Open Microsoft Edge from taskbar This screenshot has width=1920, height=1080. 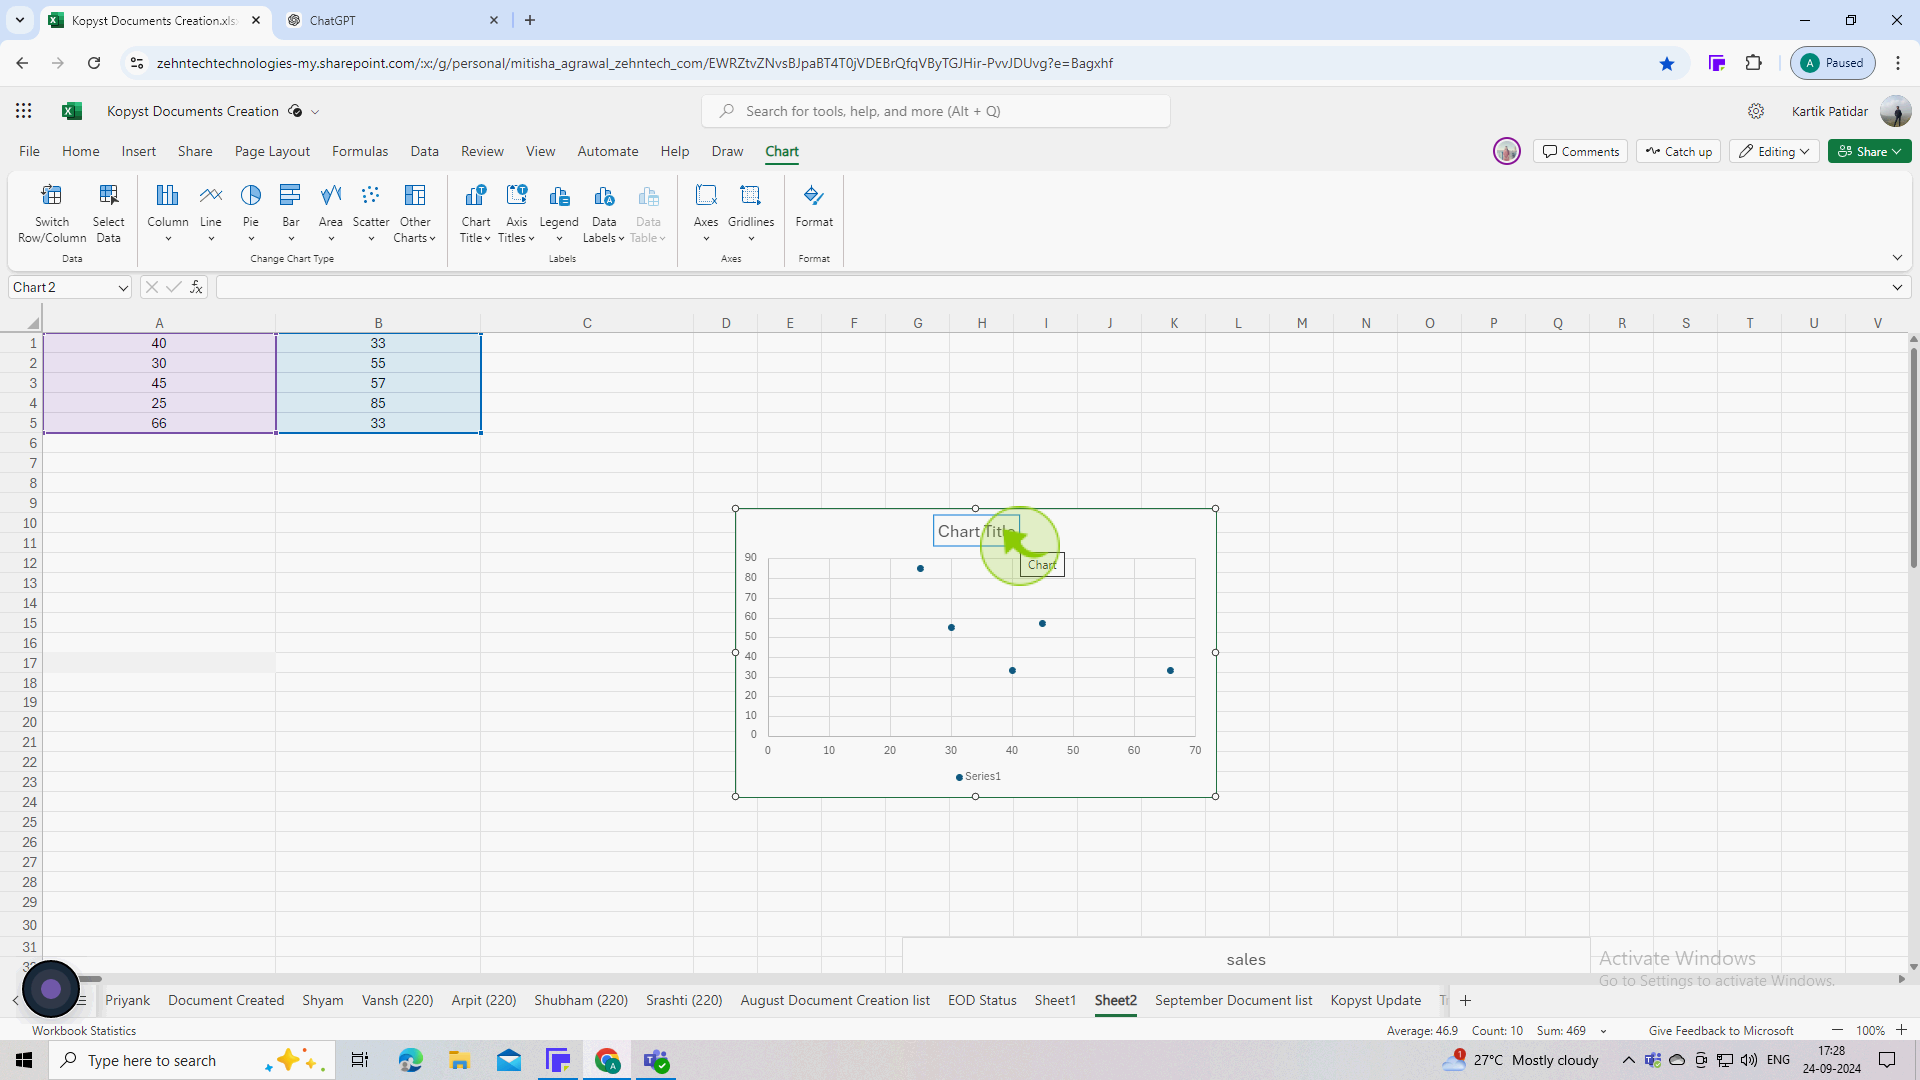pos(410,1060)
